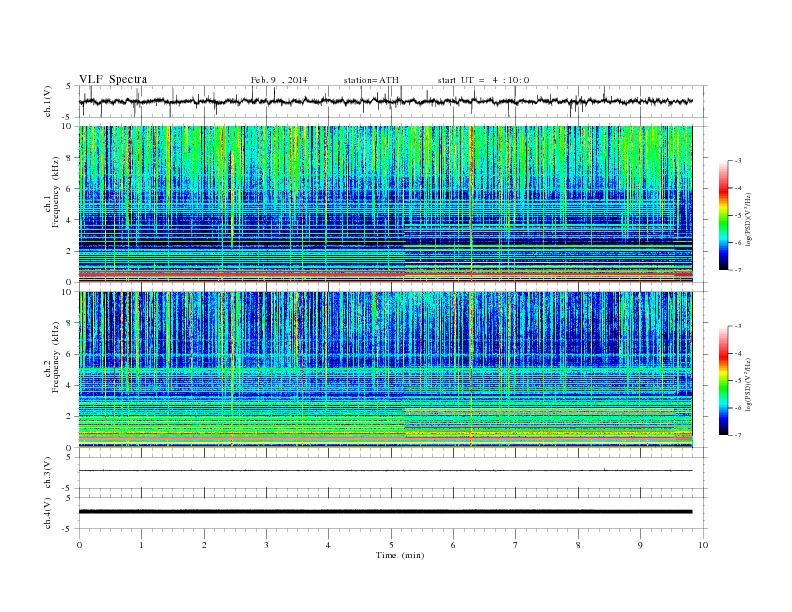Click the "-5" tick on ch.2 color bar
The height and width of the screenshot is (612, 792).
click(738, 380)
